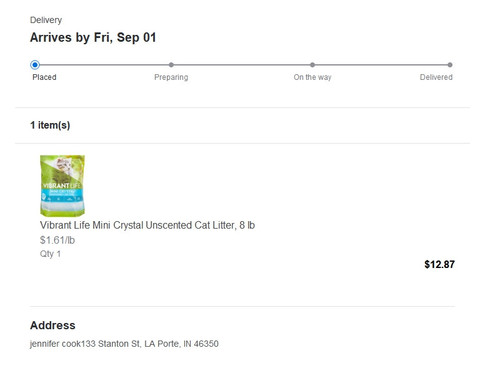Click the 1 item(s) section header
Screen dimensions: 500x391
(50, 125)
